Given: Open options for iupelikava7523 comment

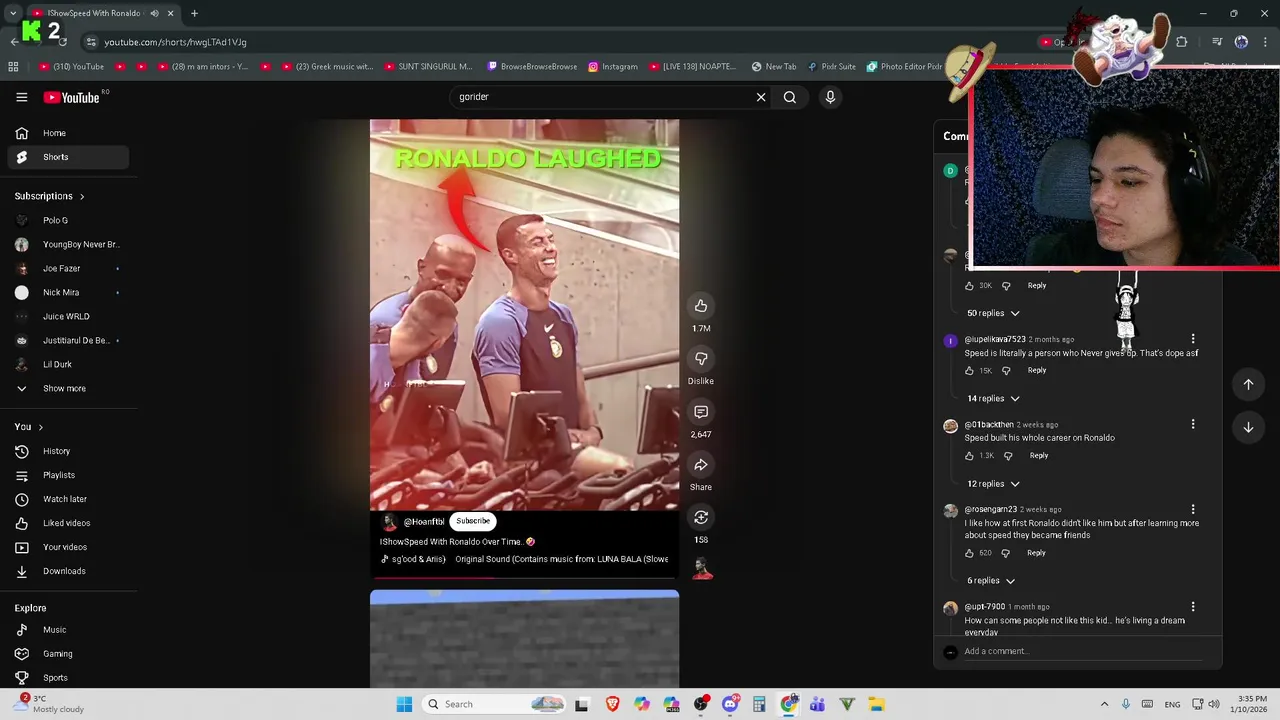Looking at the screenshot, I should click(x=1192, y=339).
